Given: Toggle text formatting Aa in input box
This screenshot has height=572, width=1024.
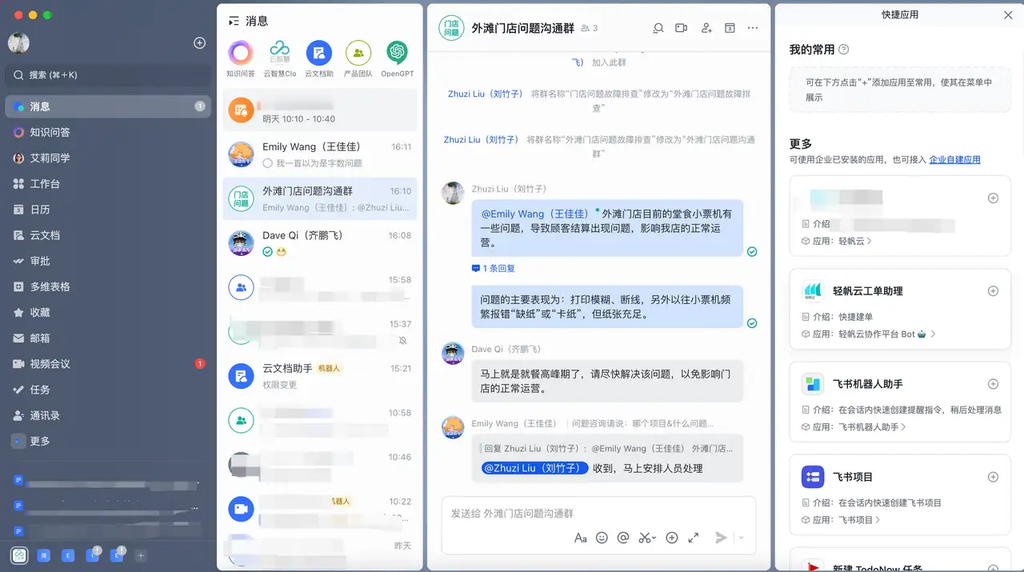Looking at the screenshot, I should tap(580, 537).
